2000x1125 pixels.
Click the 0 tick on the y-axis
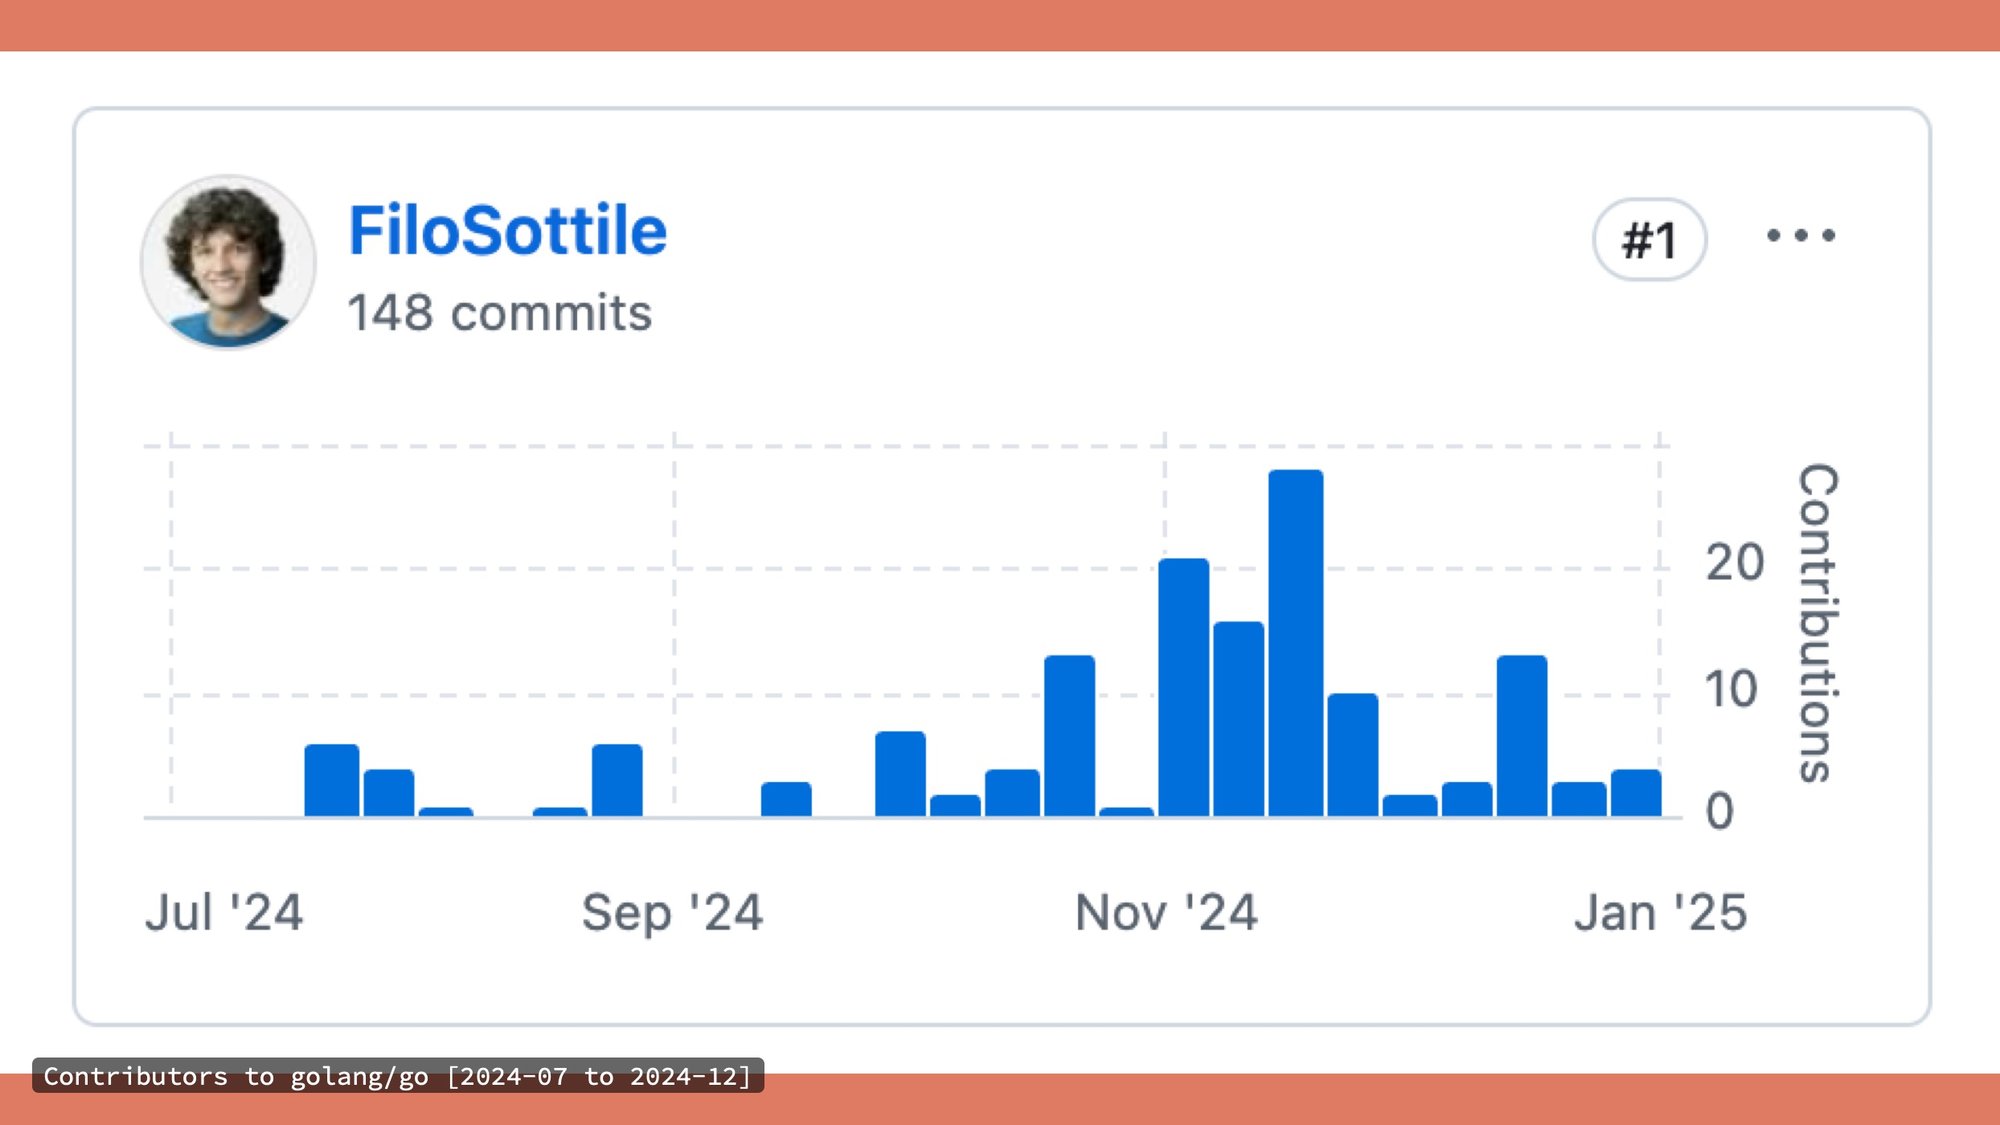[1719, 811]
